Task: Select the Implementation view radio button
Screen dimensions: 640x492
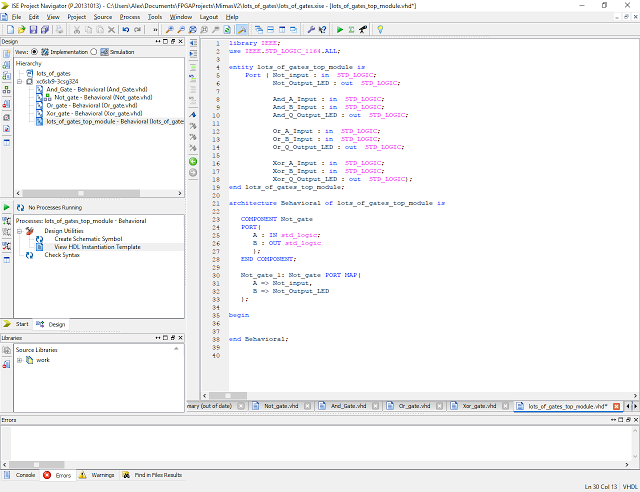Action: point(35,51)
